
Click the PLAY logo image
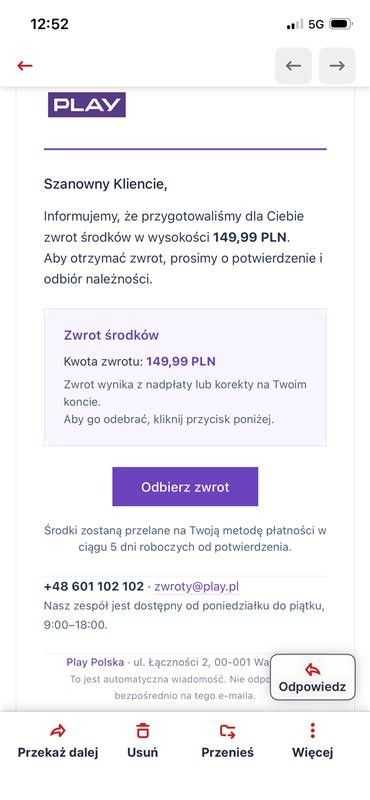click(87, 105)
